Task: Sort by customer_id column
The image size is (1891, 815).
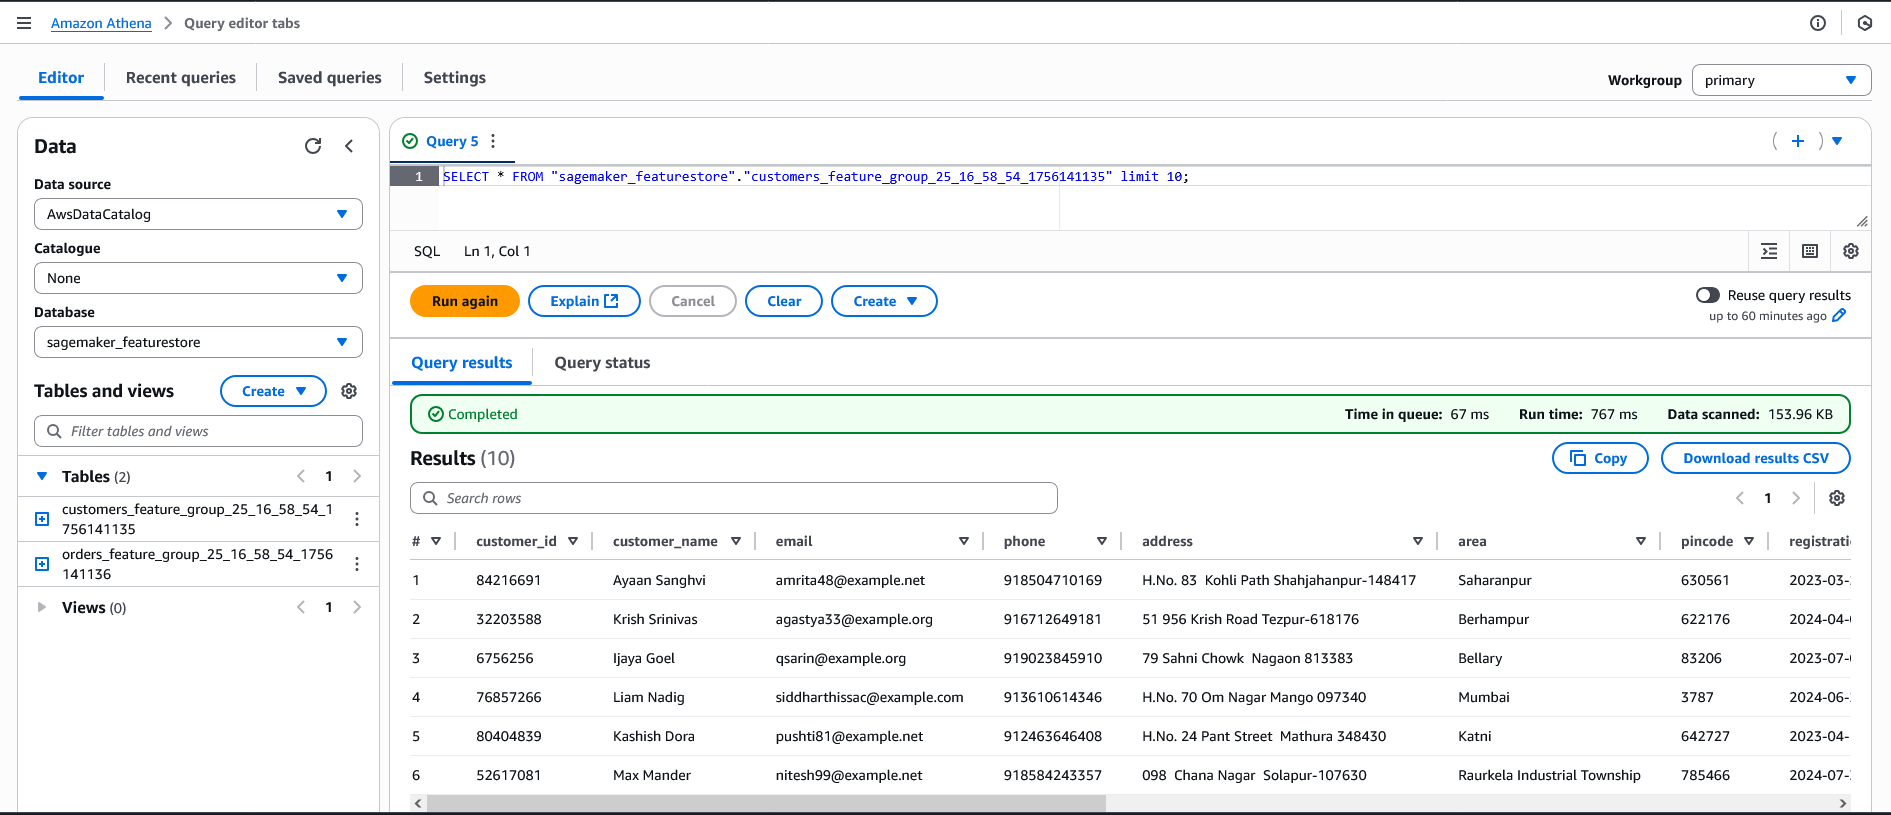Action: pyautogui.click(x=573, y=541)
